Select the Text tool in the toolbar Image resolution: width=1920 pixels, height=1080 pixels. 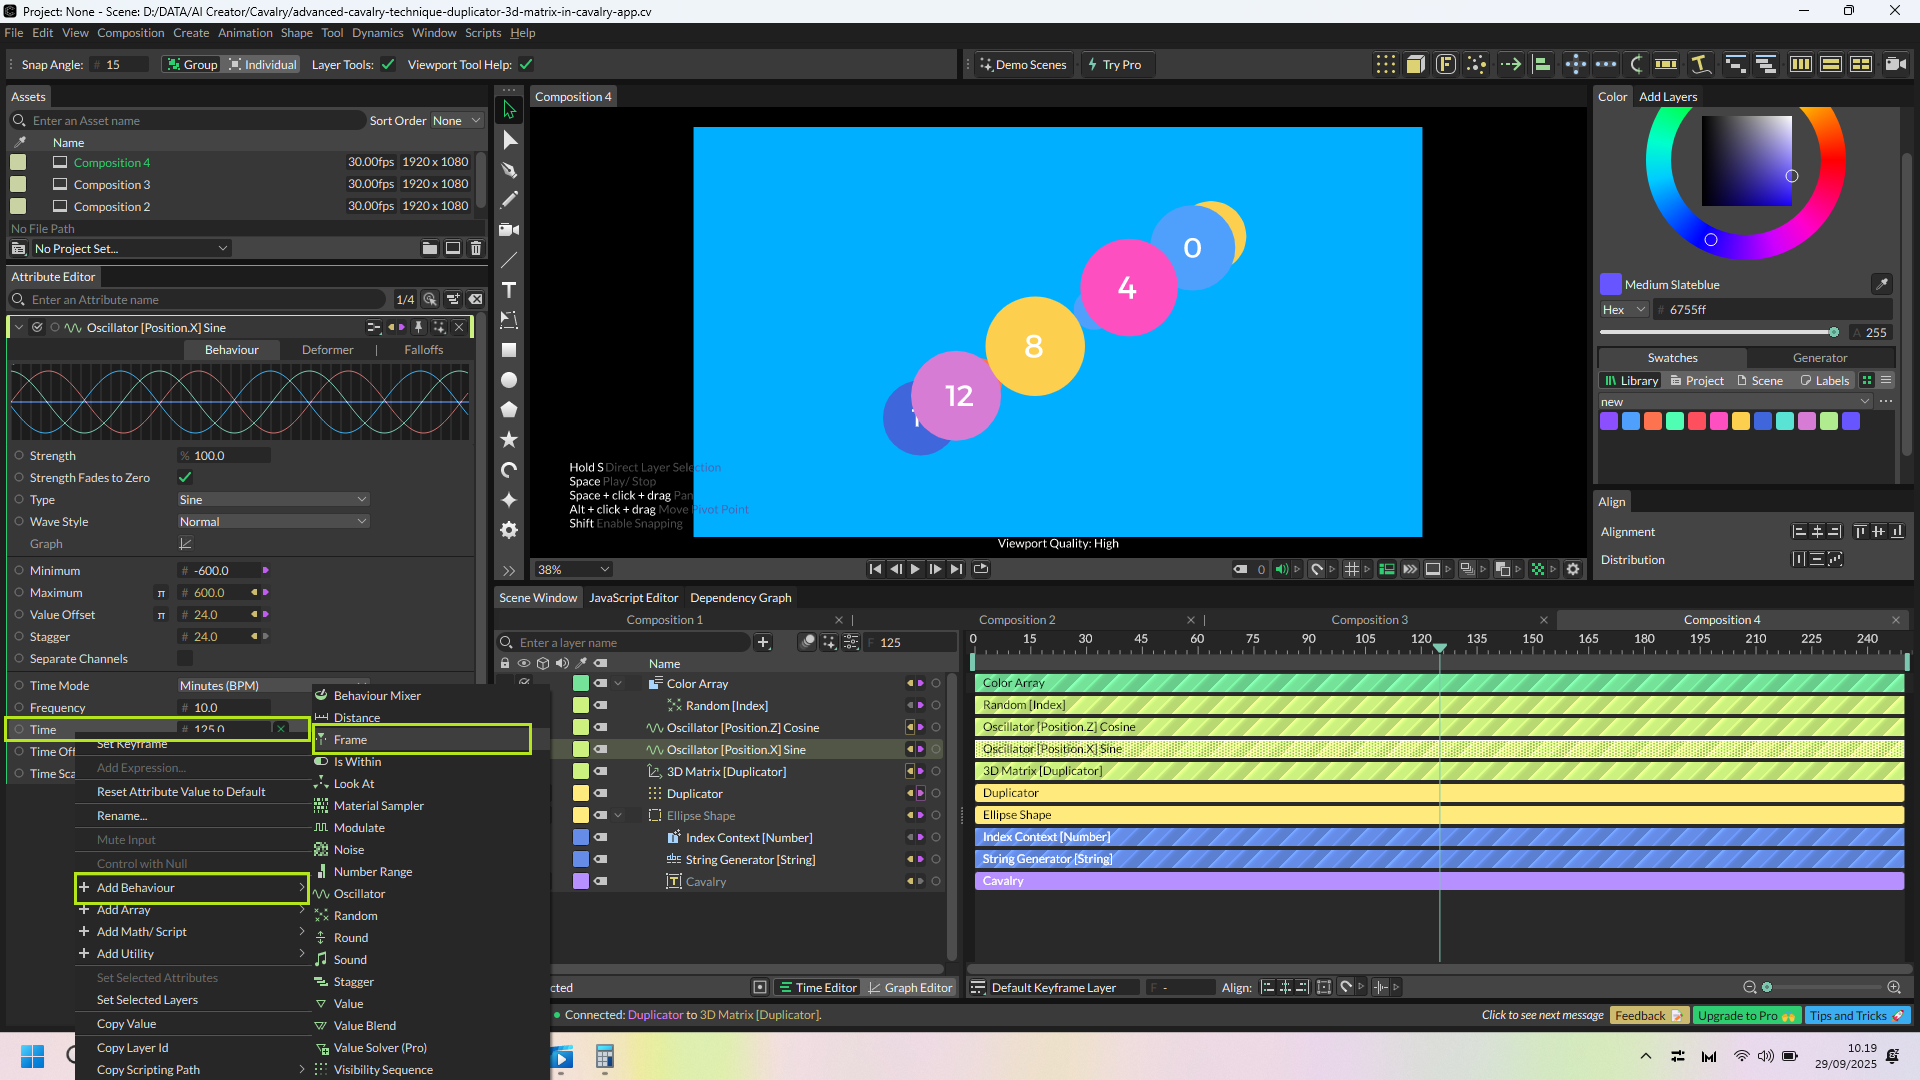coord(509,290)
